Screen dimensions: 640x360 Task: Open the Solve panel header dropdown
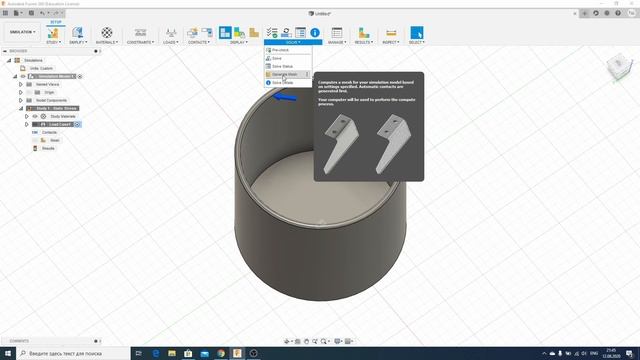point(293,42)
